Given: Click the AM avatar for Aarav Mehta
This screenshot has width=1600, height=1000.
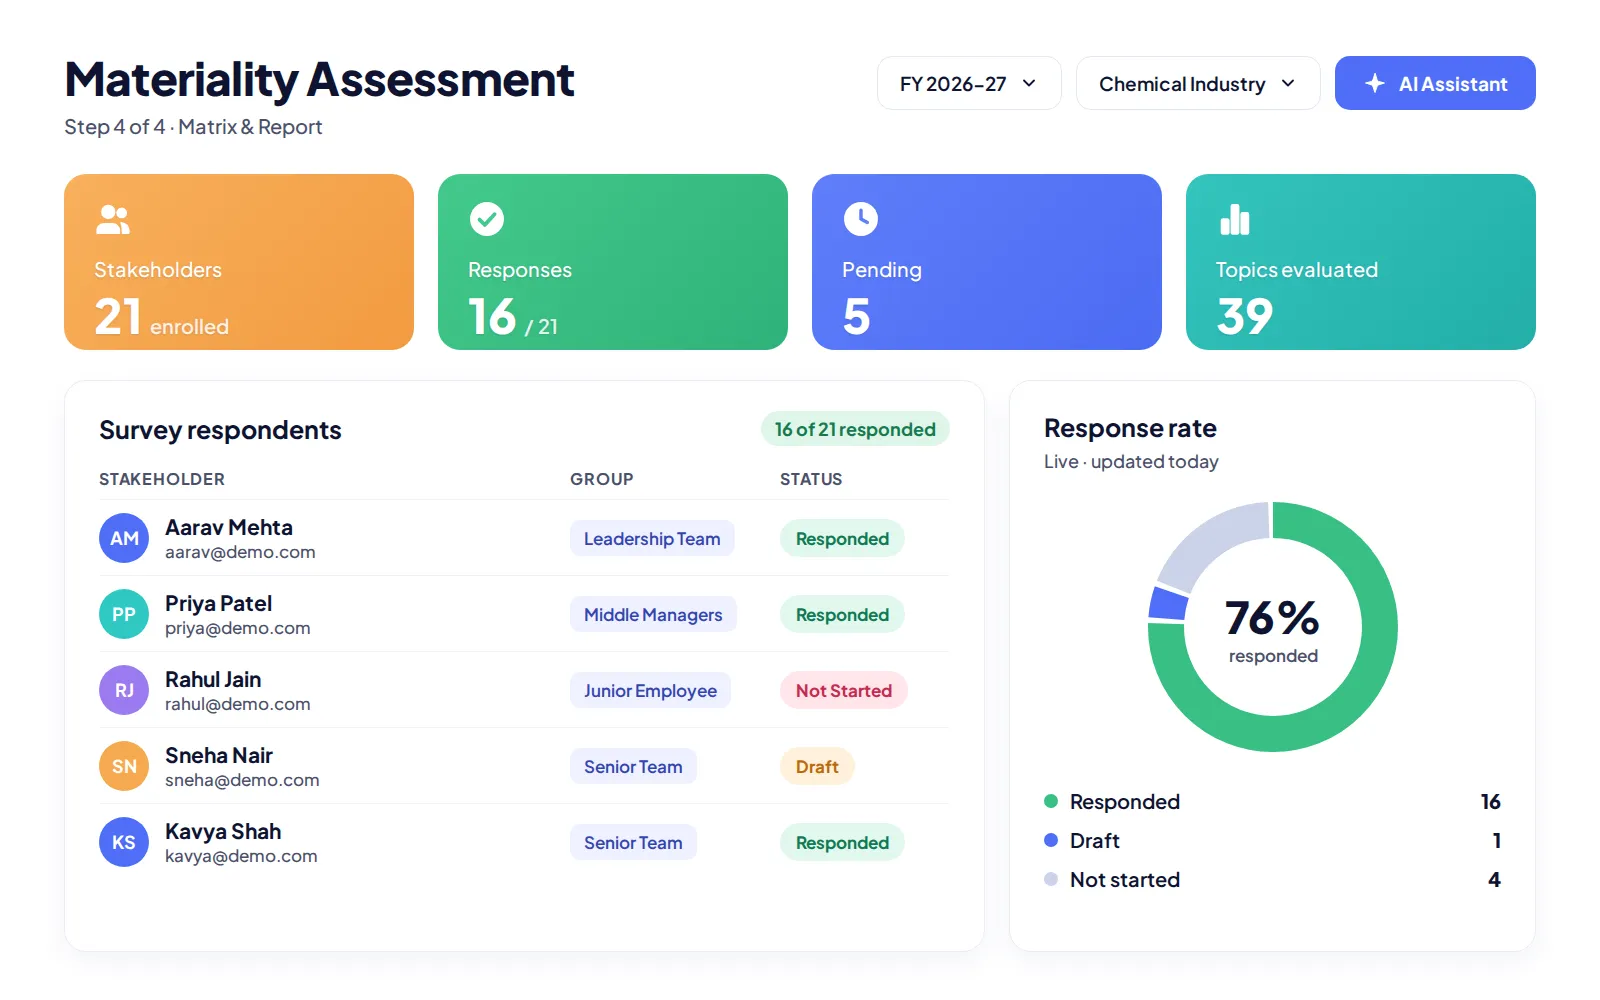Looking at the screenshot, I should point(124,538).
